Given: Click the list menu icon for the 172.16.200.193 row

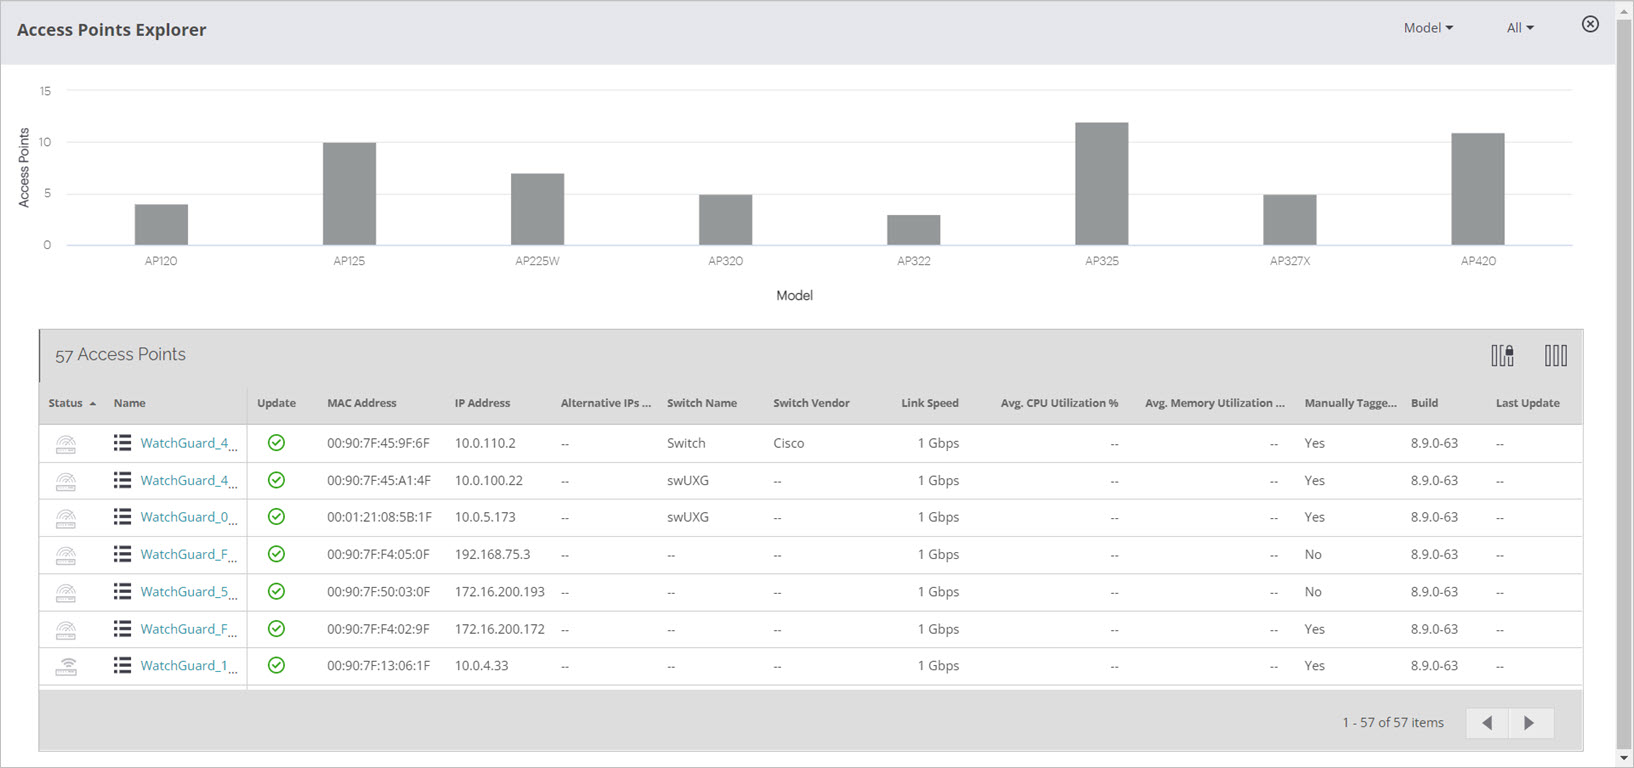Looking at the screenshot, I should tap(122, 592).
